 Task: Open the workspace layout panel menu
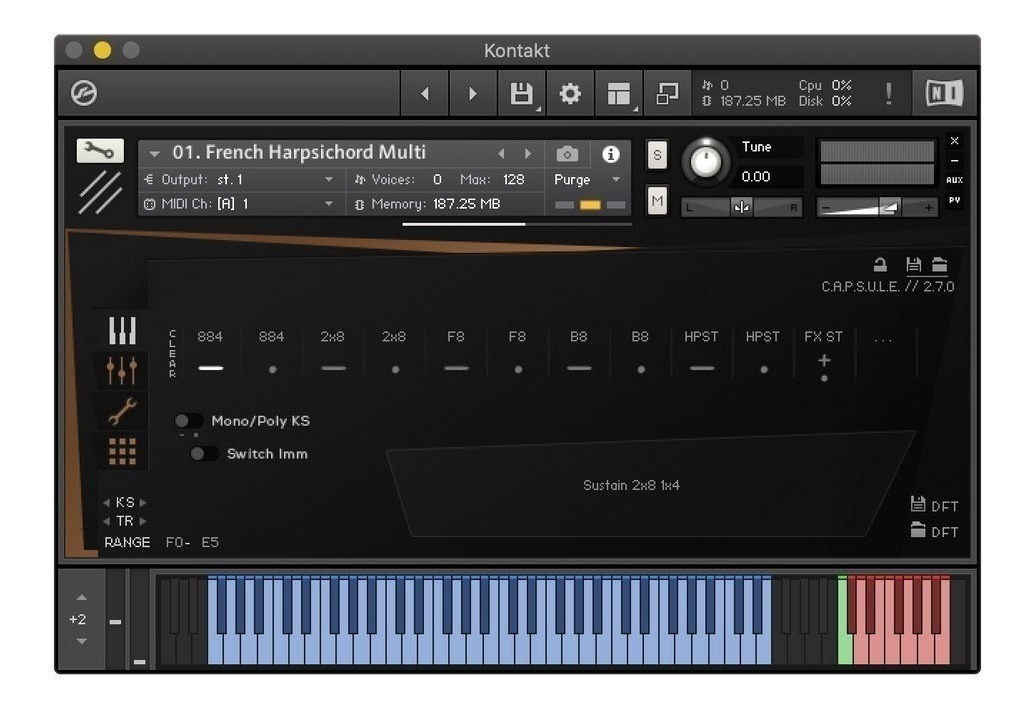click(619, 94)
